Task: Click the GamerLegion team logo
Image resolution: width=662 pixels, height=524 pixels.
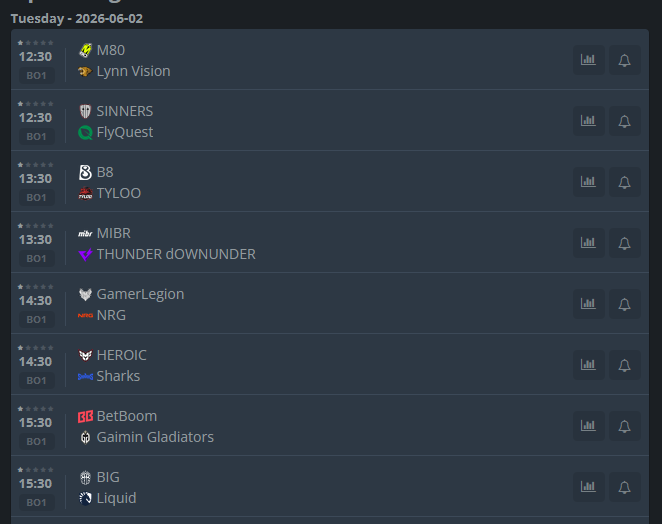Action: click(85, 294)
